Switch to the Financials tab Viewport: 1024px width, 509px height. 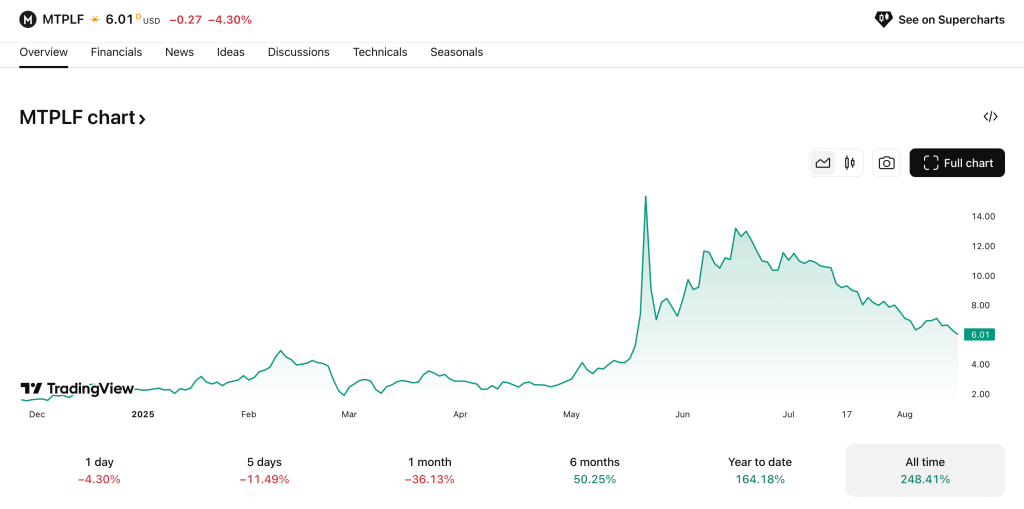point(116,52)
